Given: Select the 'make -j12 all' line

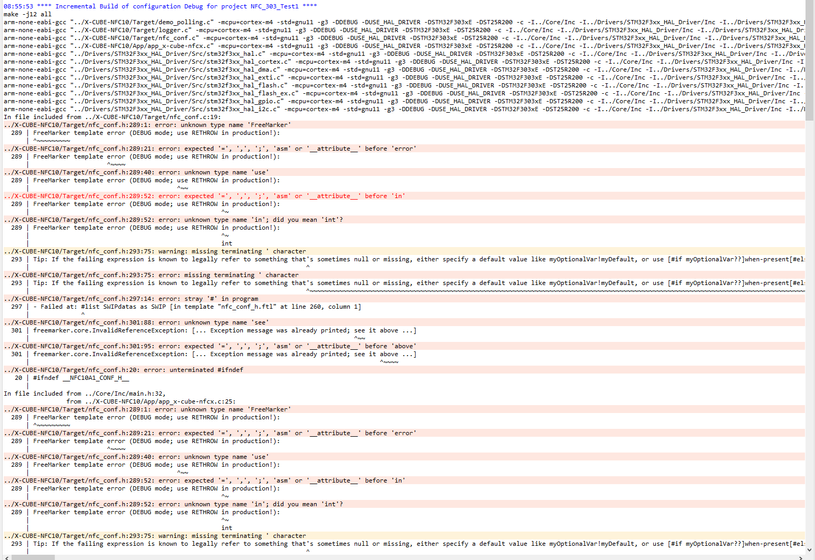Looking at the screenshot, I should [x=28, y=14].
